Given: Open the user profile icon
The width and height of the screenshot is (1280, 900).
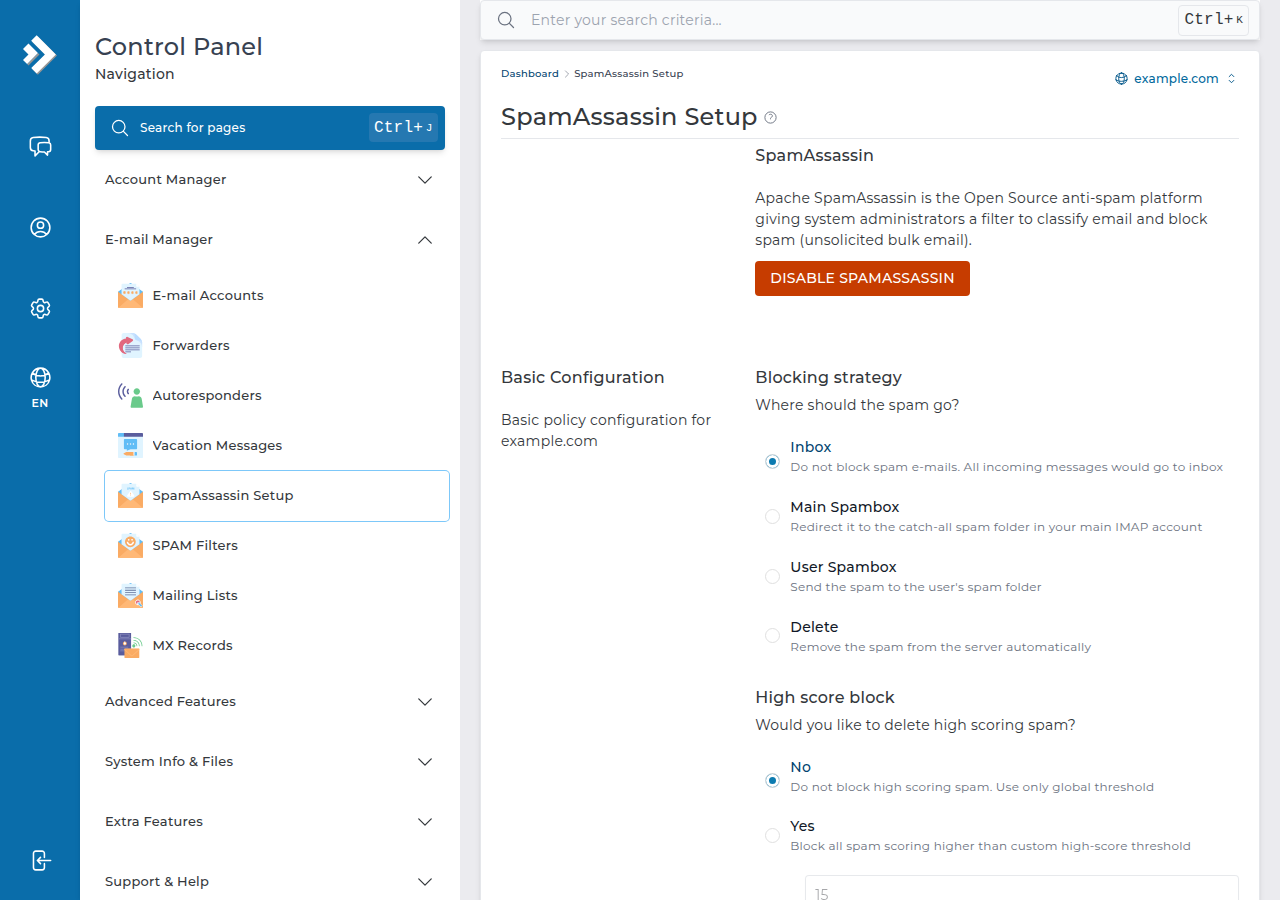Looking at the screenshot, I should coord(40,227).
